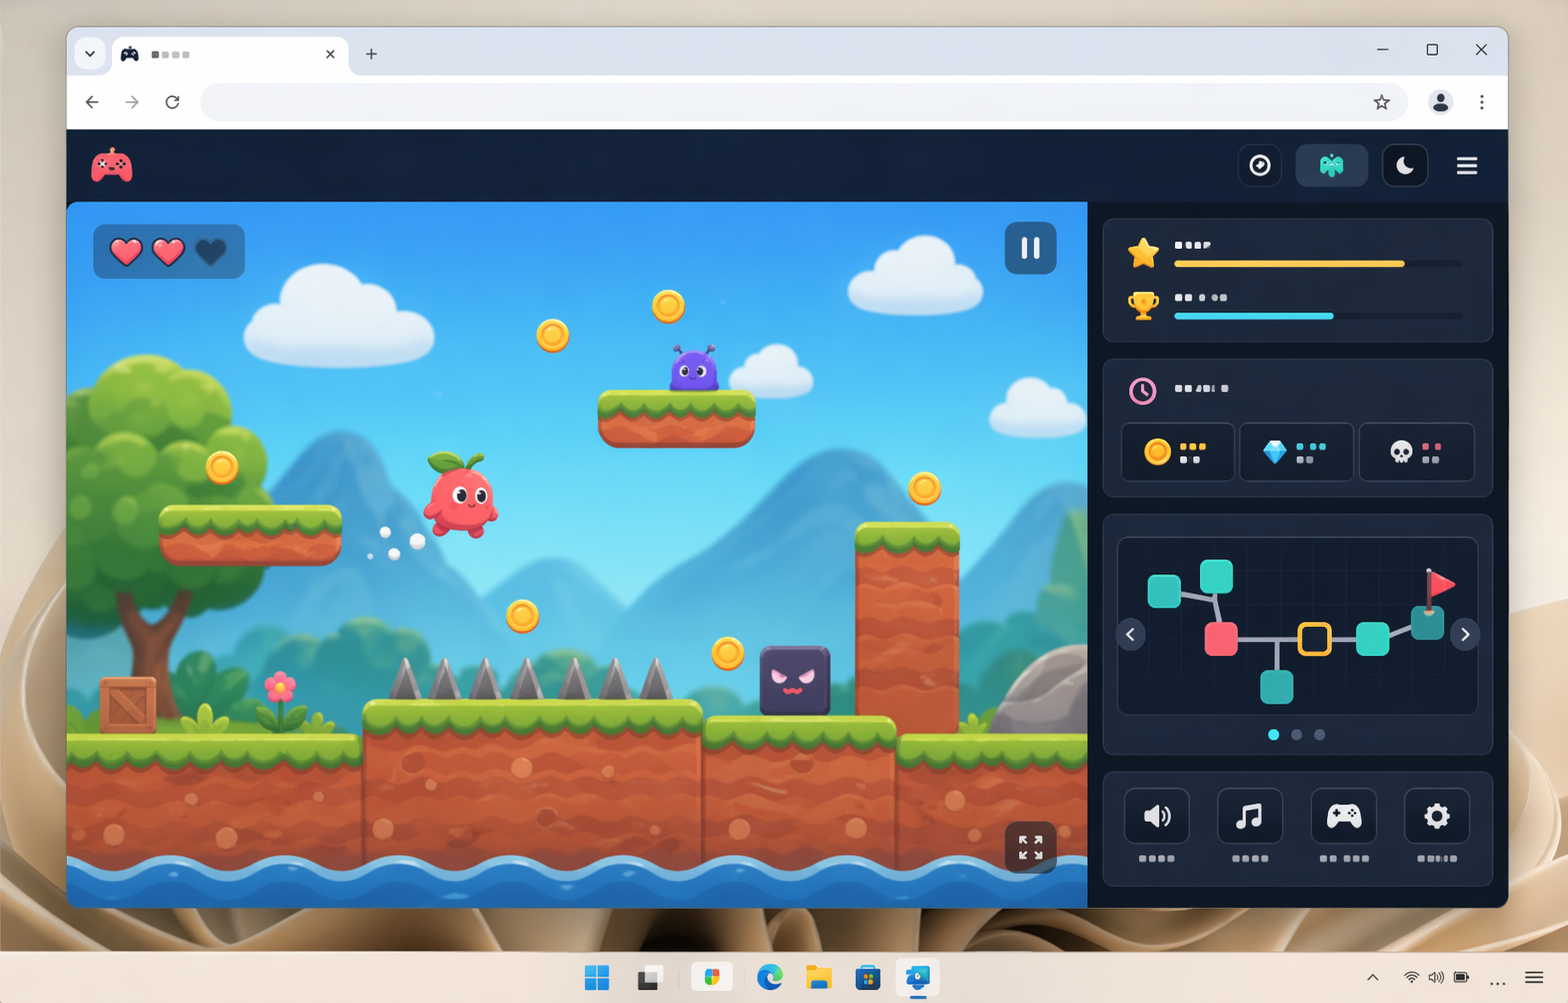Open a new browser tab
The height and width of the screenshot is (1003, 1568).
(x=371, y=54)
